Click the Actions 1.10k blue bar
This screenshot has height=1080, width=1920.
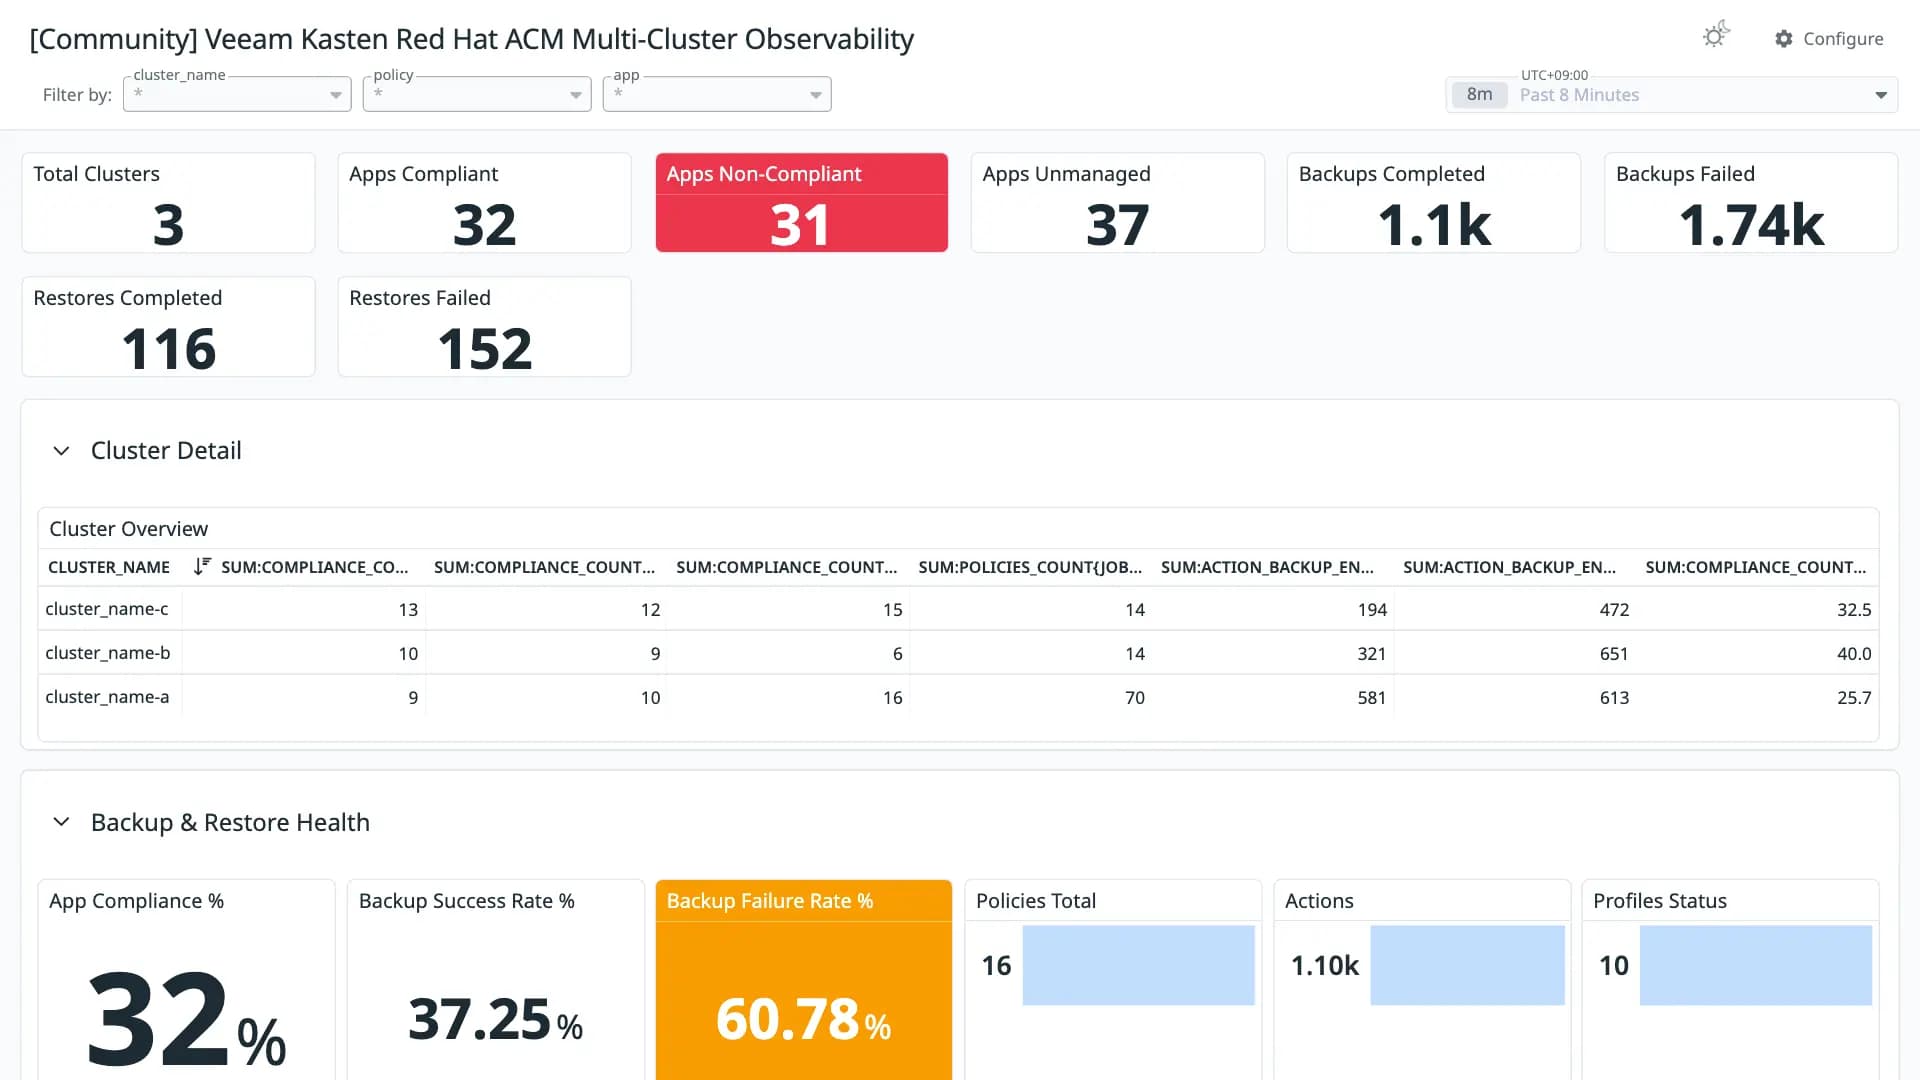point(1467,965)
